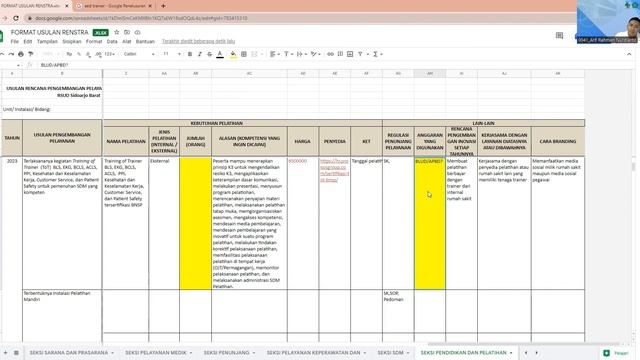Reload the page in the browser
The width and height of the screenshot is (640, 360).
[x=16, y=18]
